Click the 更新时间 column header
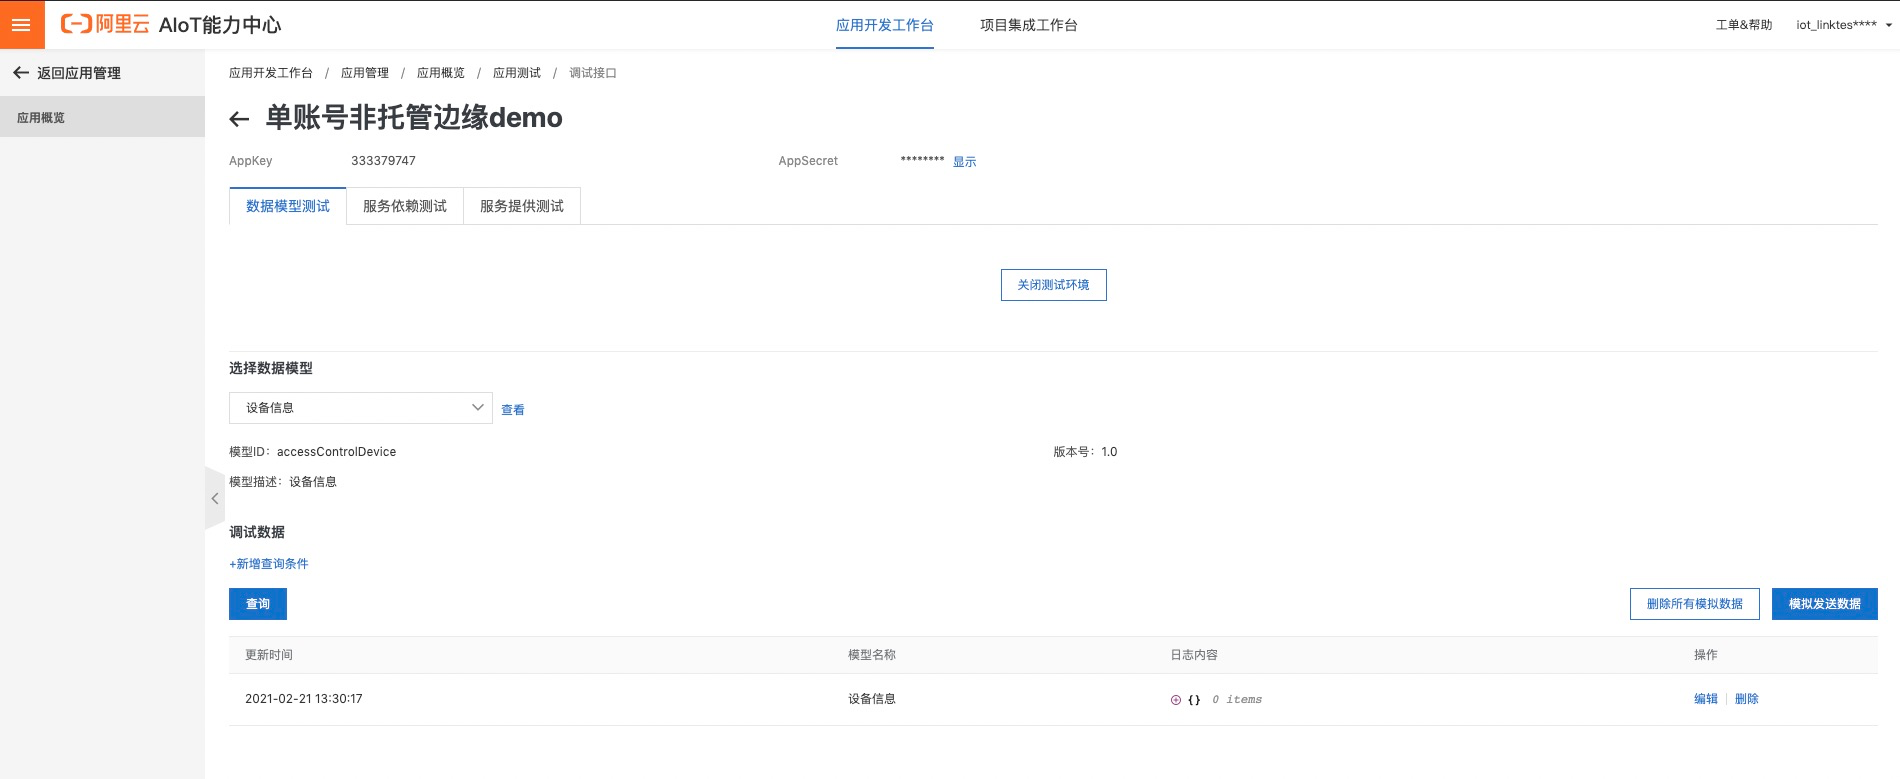The height and width of the screenshot is (779, 1900). [269, 655]
